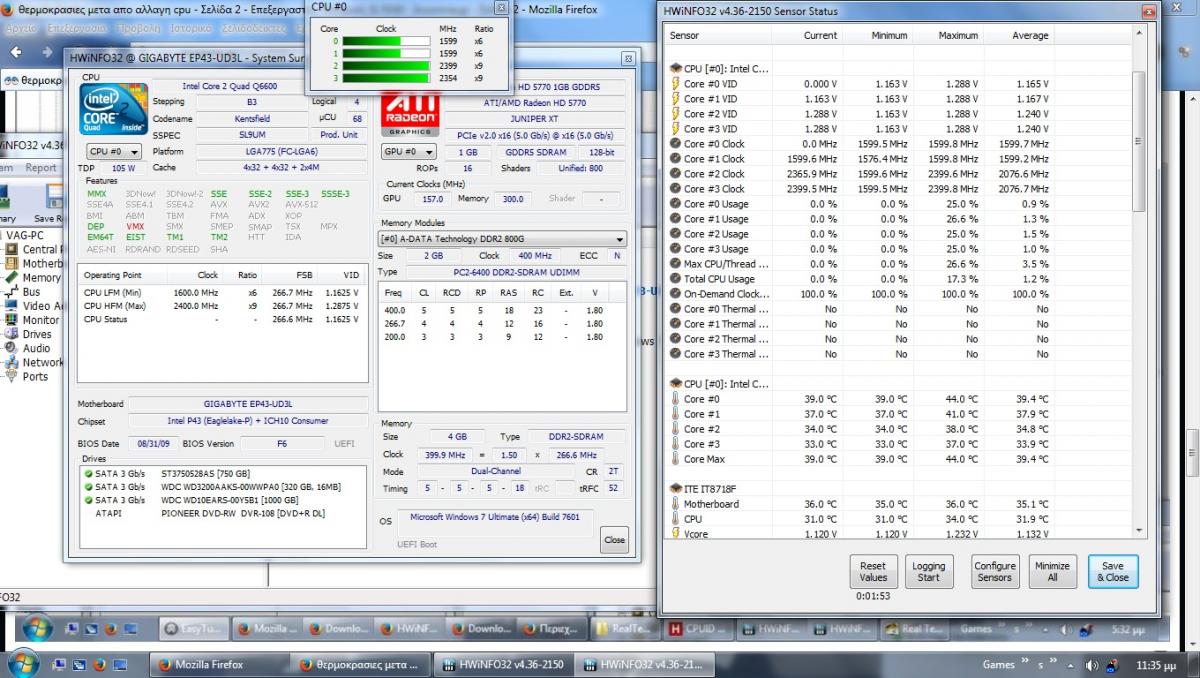Click the Audio icon in HWiNFO tree
Image resolution: width=1200 pixels, height=678 pixels.
pyautogui.click(x=12, y=347)
